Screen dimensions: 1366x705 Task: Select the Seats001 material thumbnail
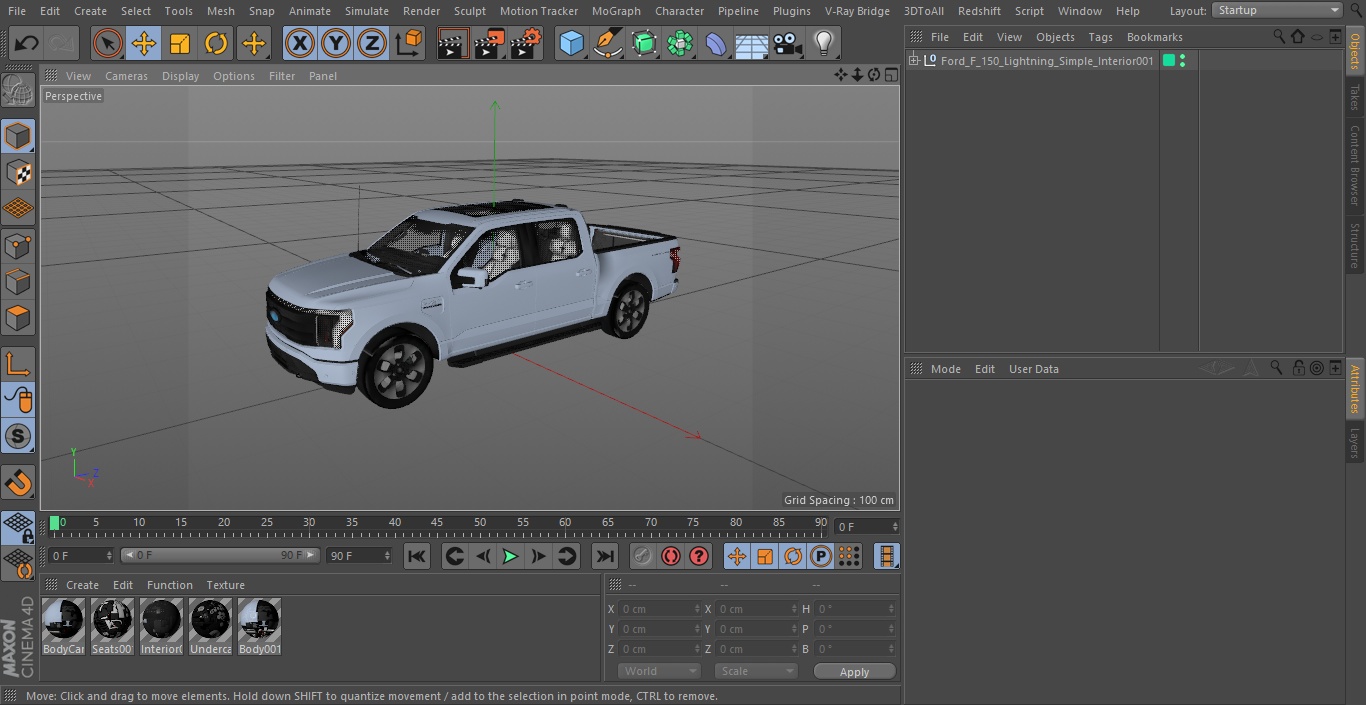click(x=112, y=627)
